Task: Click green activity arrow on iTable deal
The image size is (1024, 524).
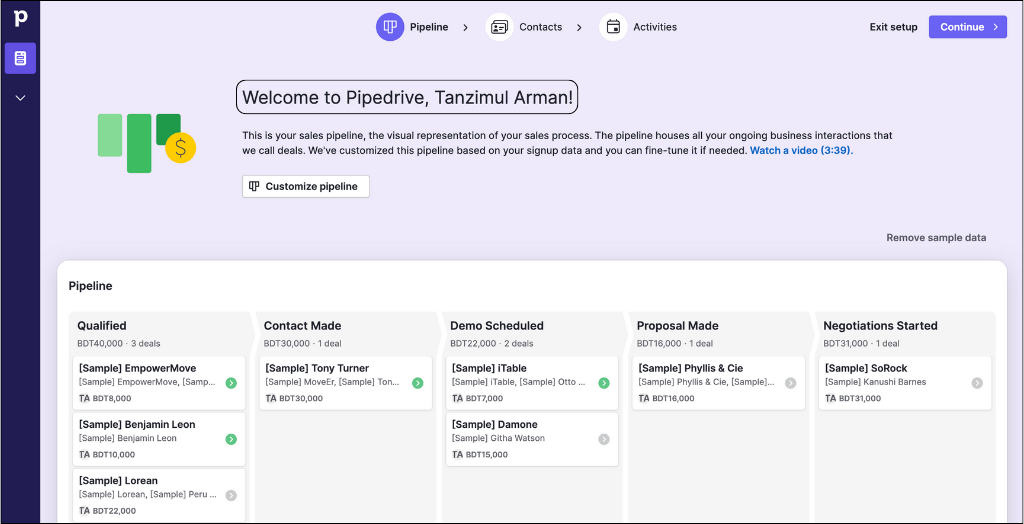Action: click(x=604, y=383)
